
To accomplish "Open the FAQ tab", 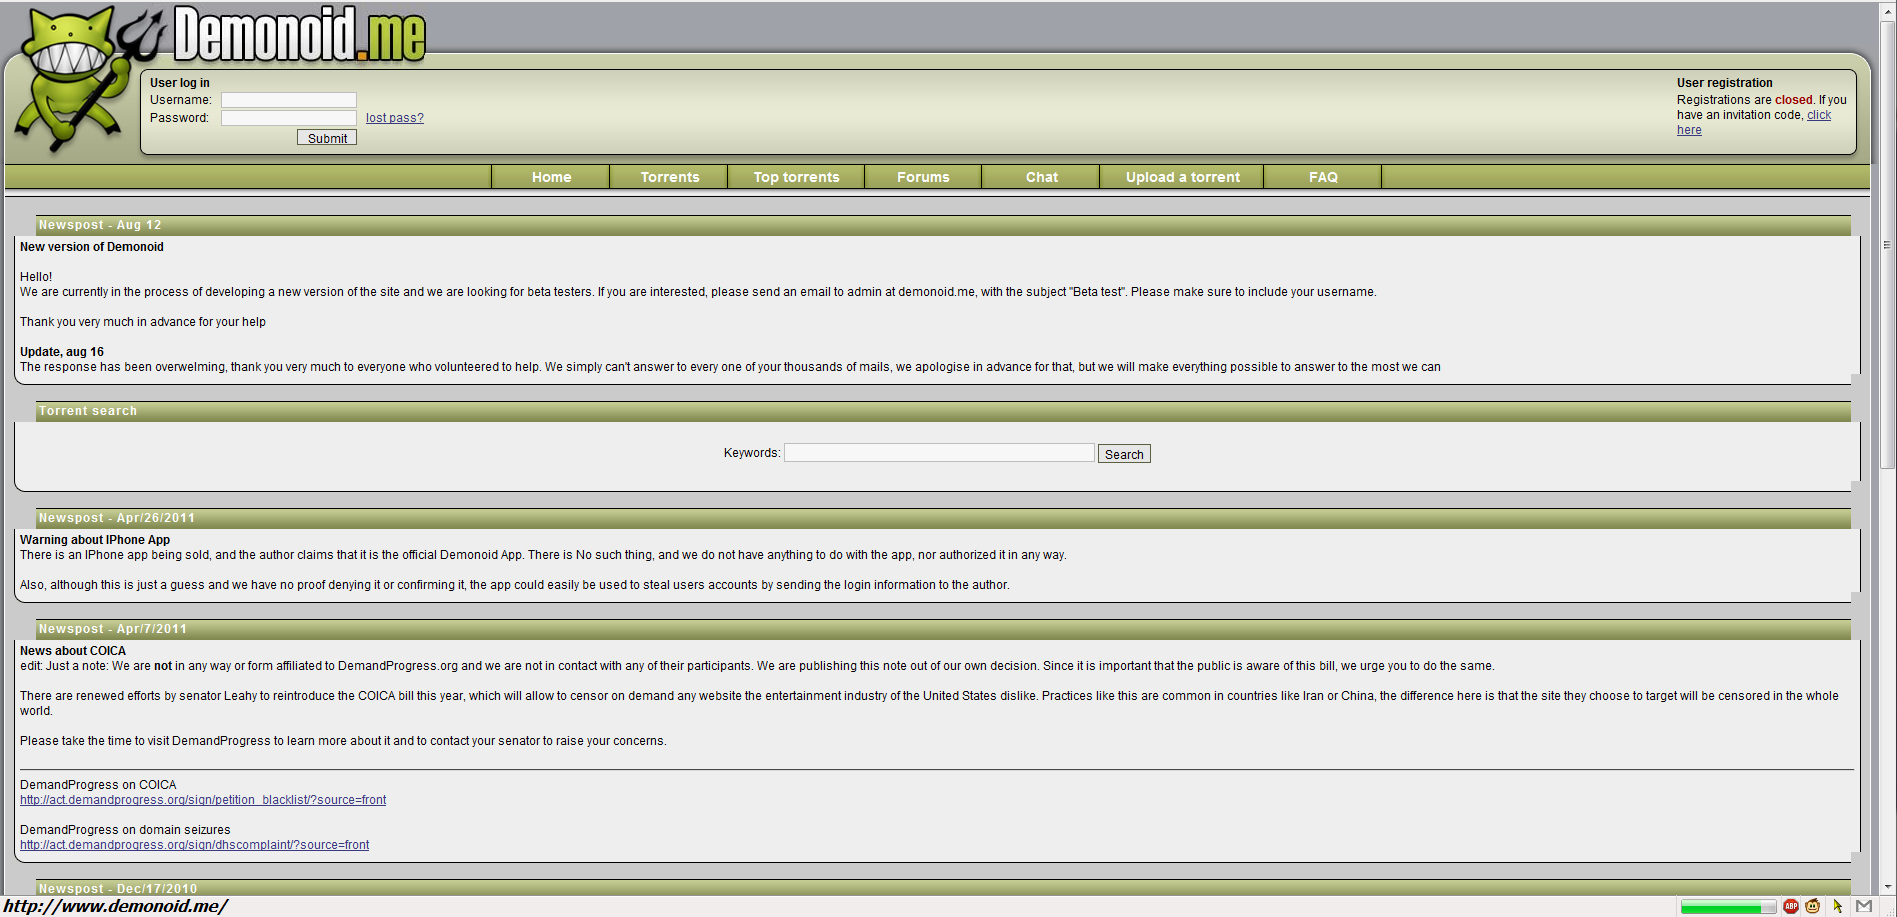I will (x=1323, y=177).
